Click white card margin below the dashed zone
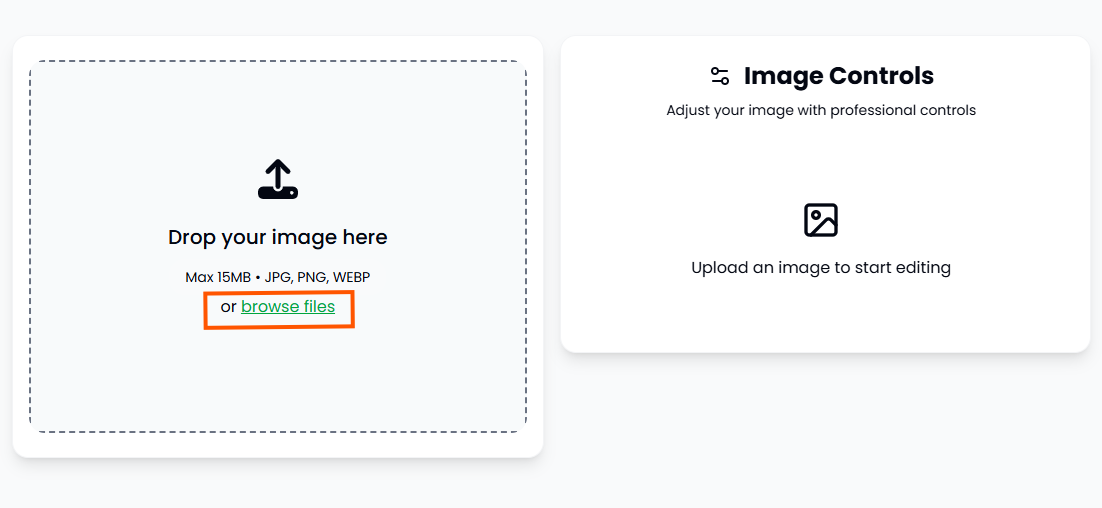The height and width of the screenshot is (508, 1102). pyautogui.click(x=278, y=445)
